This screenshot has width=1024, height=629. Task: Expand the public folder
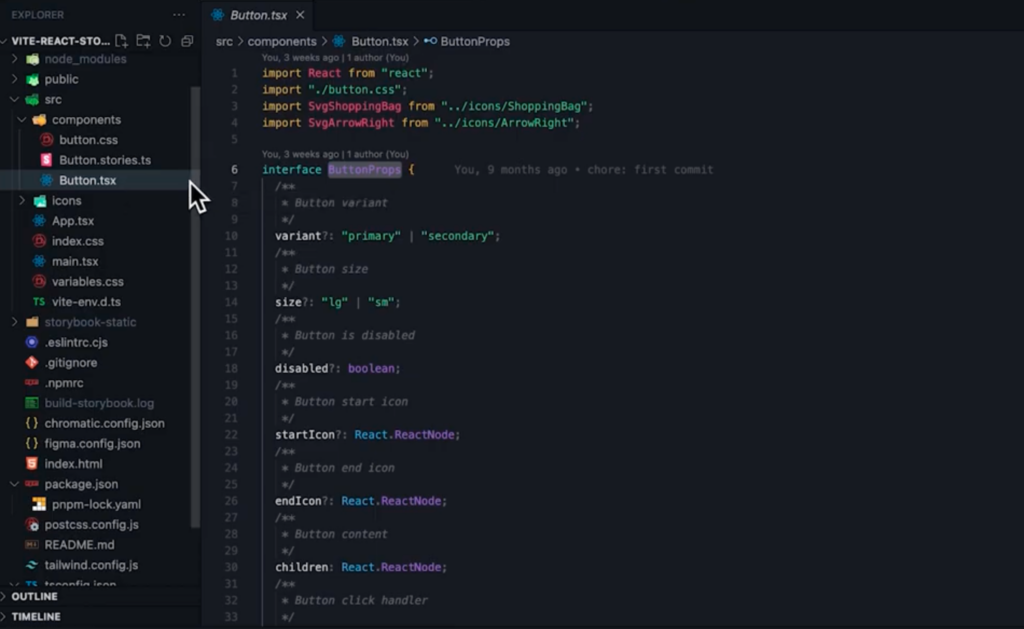pos(14,79)
